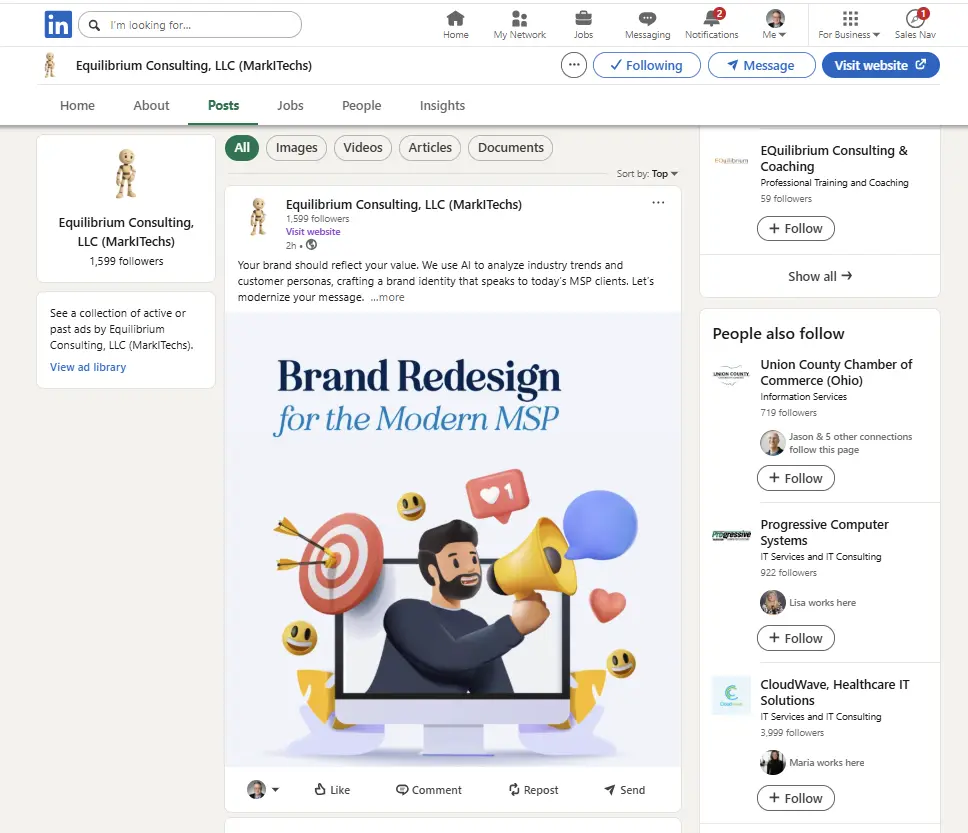Select the Images filter chip
Viewport: 968px width, 833px height.
tap(296, 148)
